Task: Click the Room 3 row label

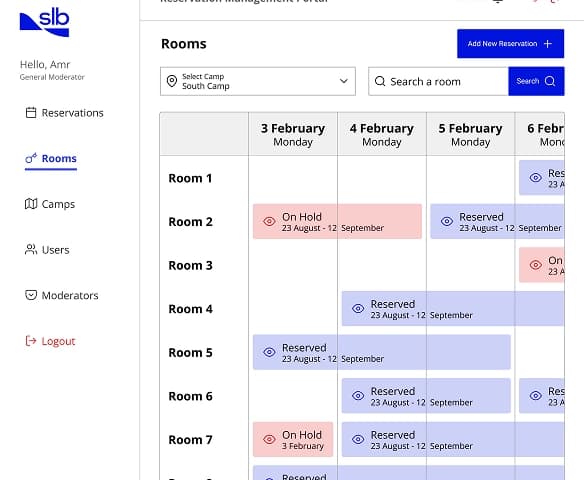Action: tap(190, 266)
